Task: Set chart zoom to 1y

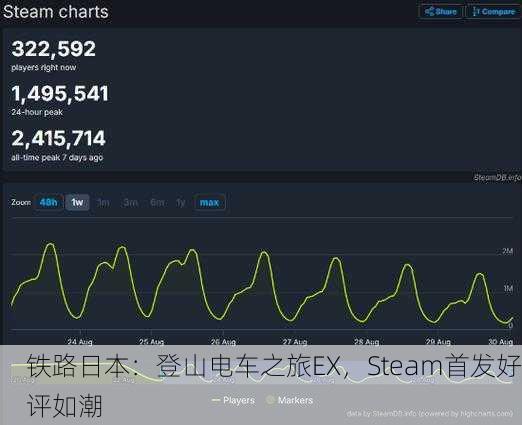Action: point(181,202)
